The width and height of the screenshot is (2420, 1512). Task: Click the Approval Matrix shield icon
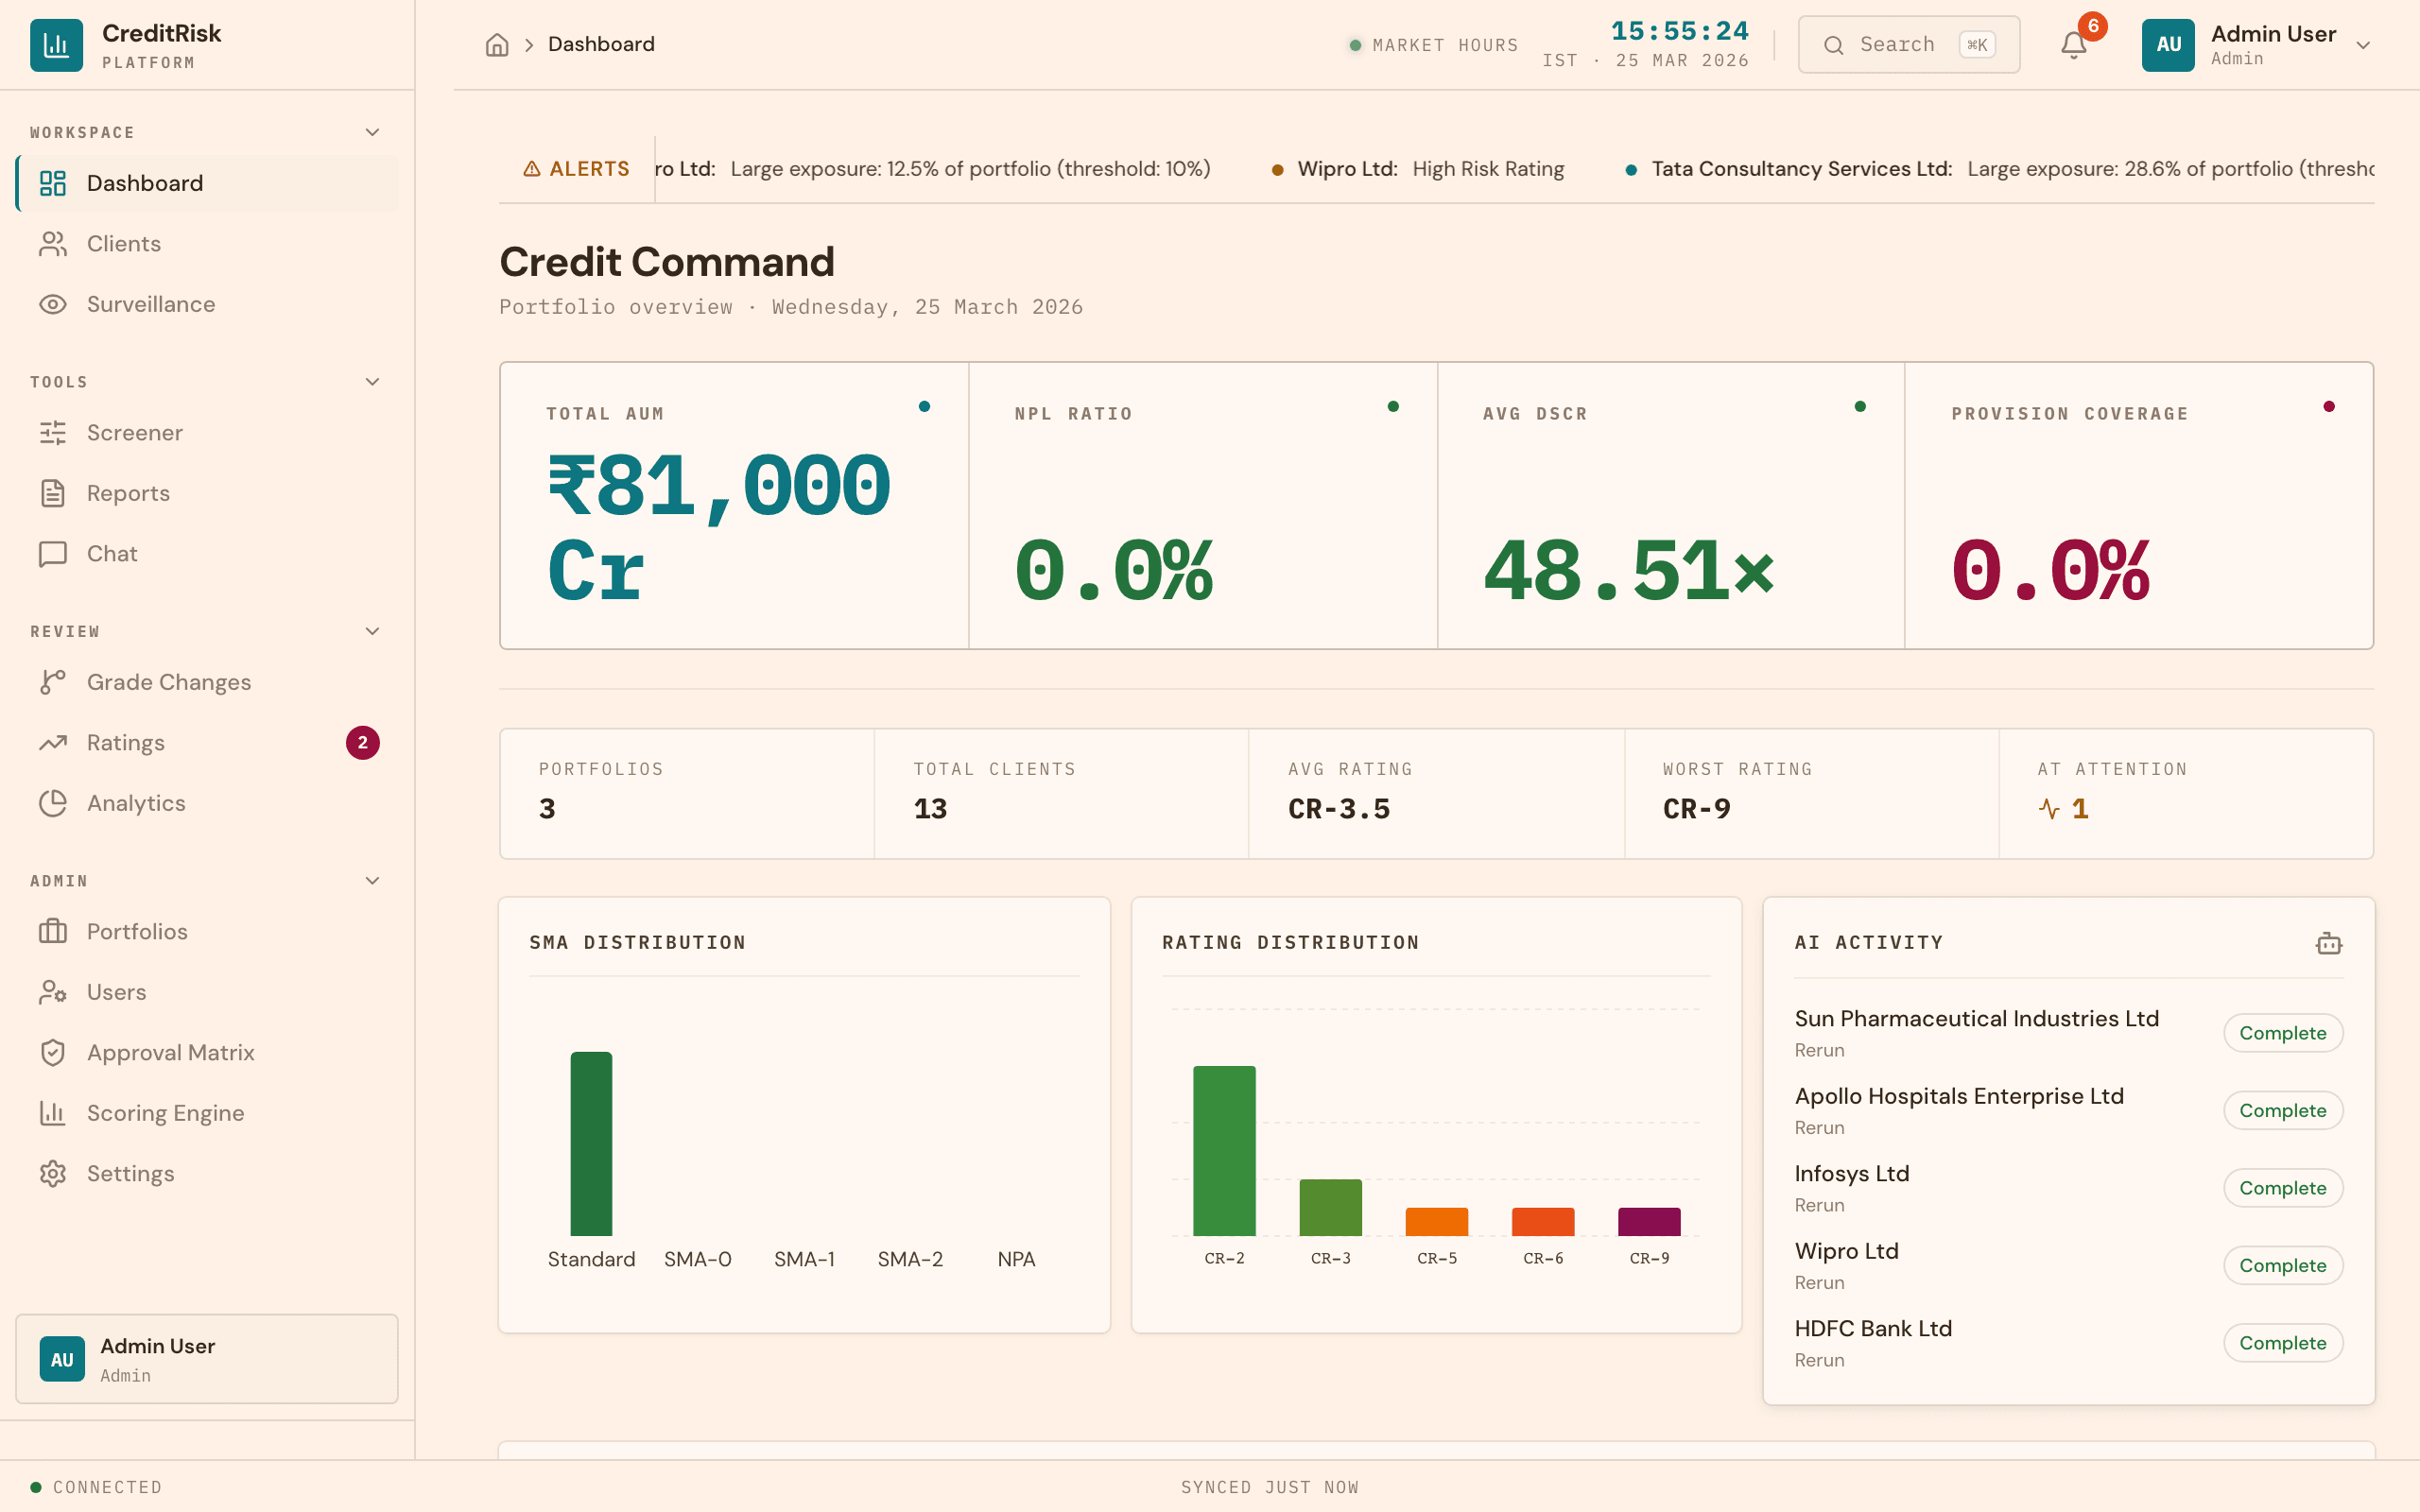click(x=53, y=1053)
